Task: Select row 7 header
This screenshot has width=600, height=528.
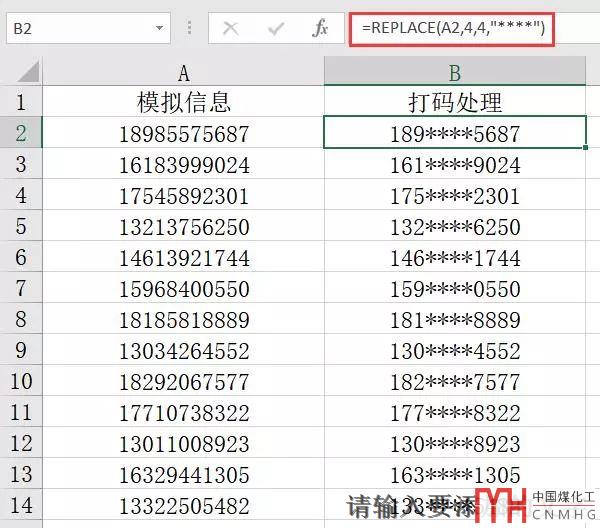Action: point(21,287)
